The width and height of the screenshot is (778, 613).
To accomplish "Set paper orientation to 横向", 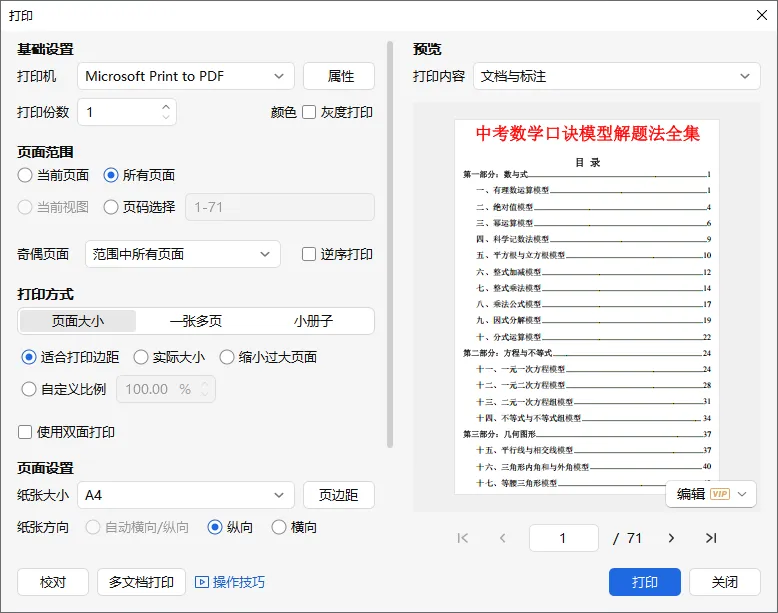I will pos(279,527).
